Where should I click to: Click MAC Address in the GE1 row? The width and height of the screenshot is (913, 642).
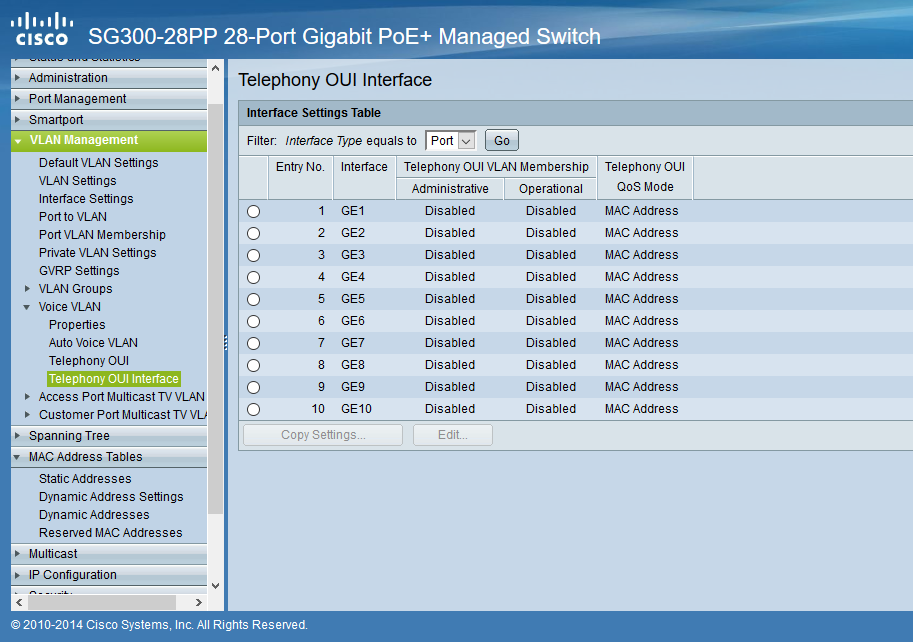(x=642, y=211)
